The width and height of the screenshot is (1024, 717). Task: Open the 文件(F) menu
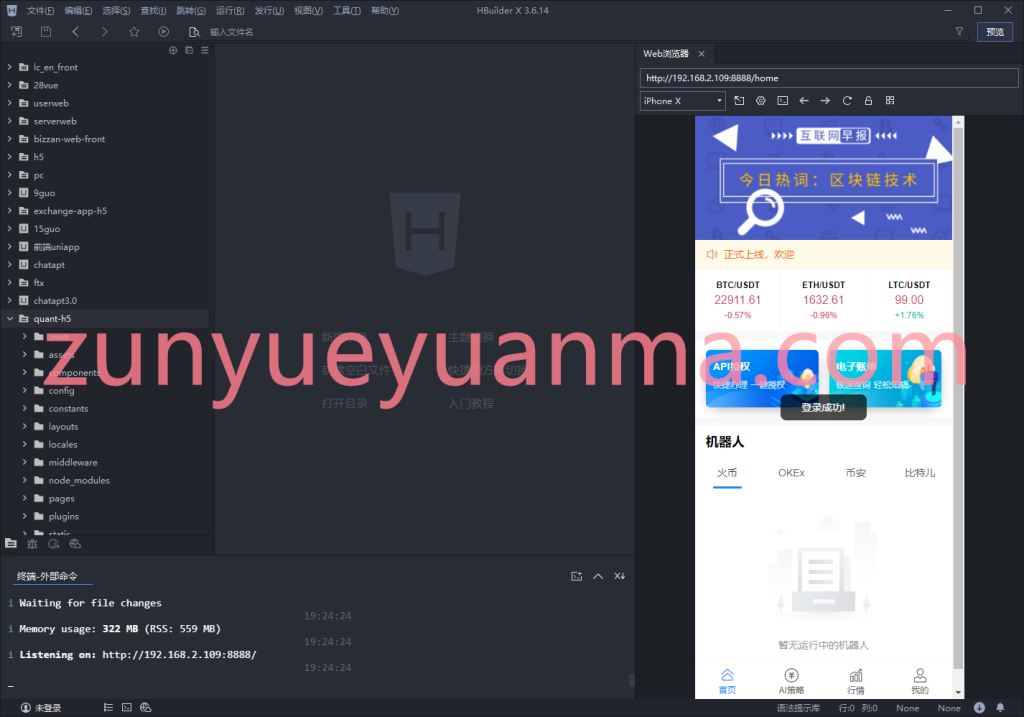40,10
